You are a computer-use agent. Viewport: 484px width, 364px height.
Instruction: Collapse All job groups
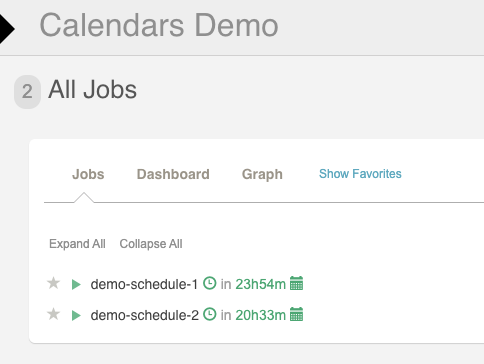pos(151,244)
